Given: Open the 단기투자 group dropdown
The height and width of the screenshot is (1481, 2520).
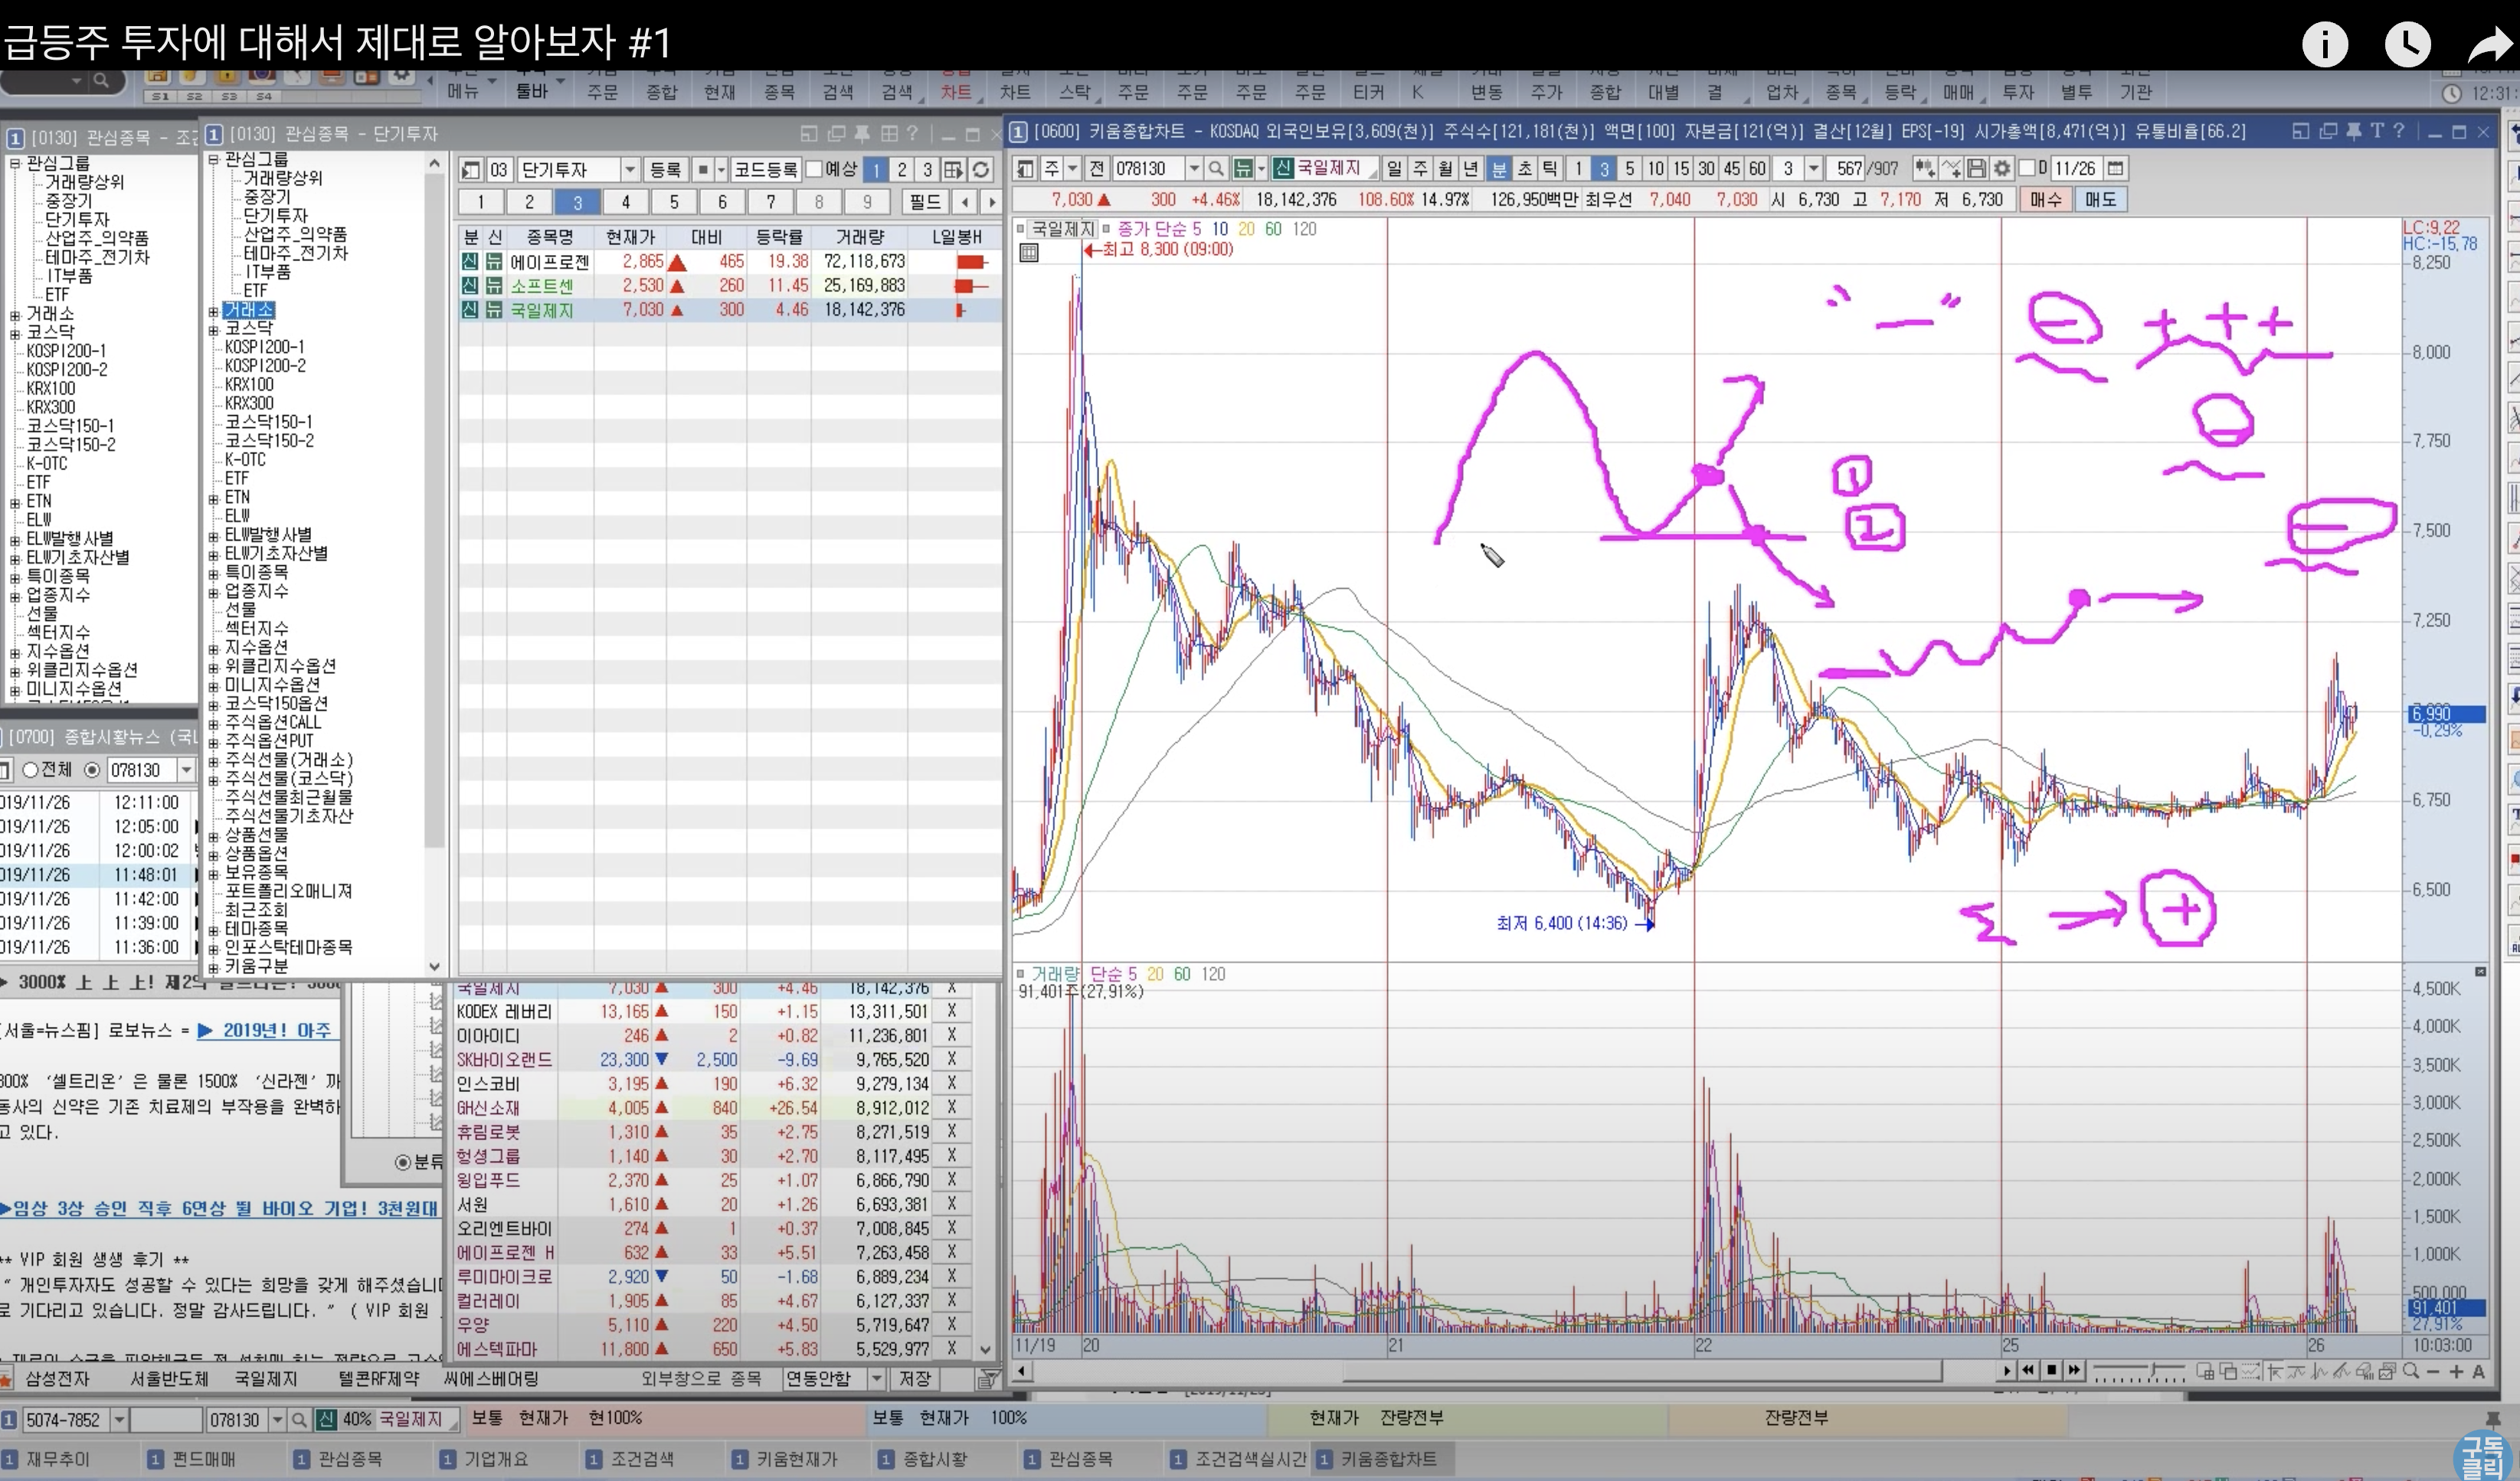Looking at the screenshot, I should 630,170.
